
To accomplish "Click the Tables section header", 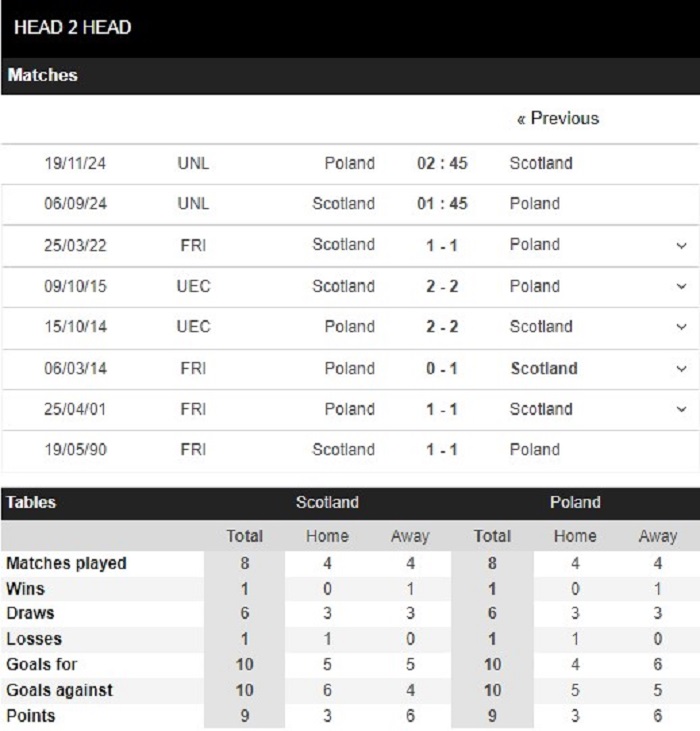I will pyautogui.click(x=31, y=503).
